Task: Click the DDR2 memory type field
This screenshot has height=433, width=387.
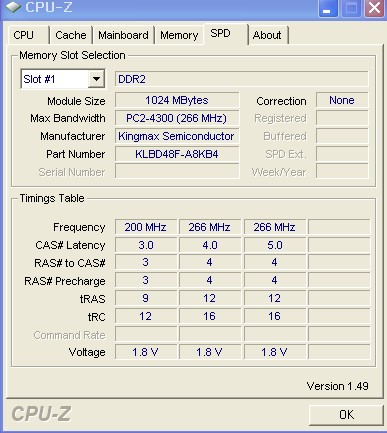Action: [x=242, y=79]
